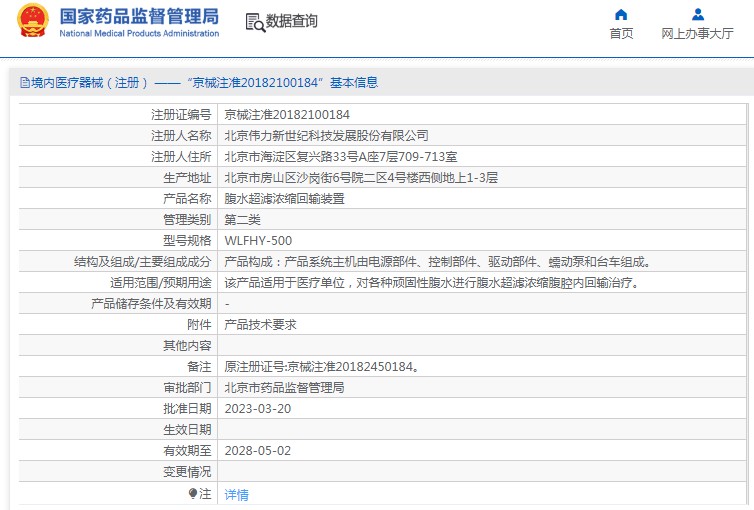Click the 结构及组成/主要组成成分 label
The height and width of the screenshot is (510, 754).
click(142, 262)
